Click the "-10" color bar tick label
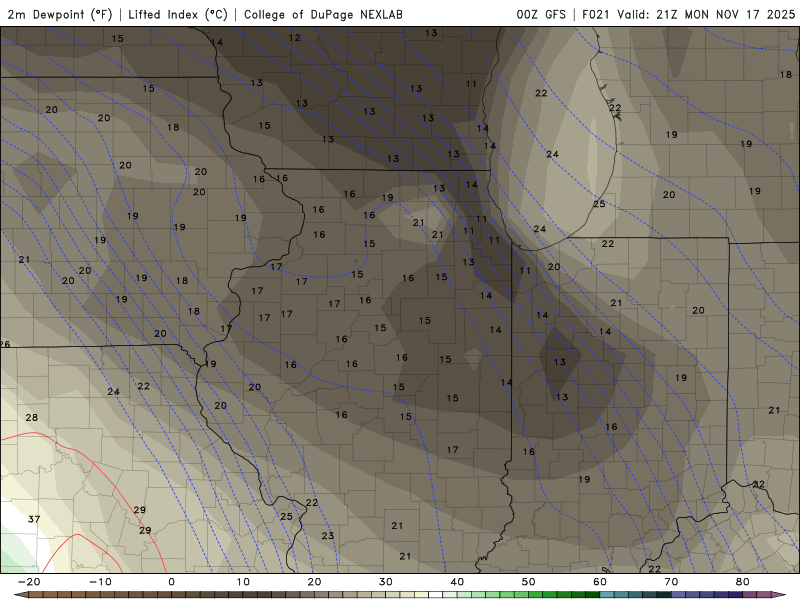Image resolution: width=800 pixels, height=600 pixels. point(100,582)
